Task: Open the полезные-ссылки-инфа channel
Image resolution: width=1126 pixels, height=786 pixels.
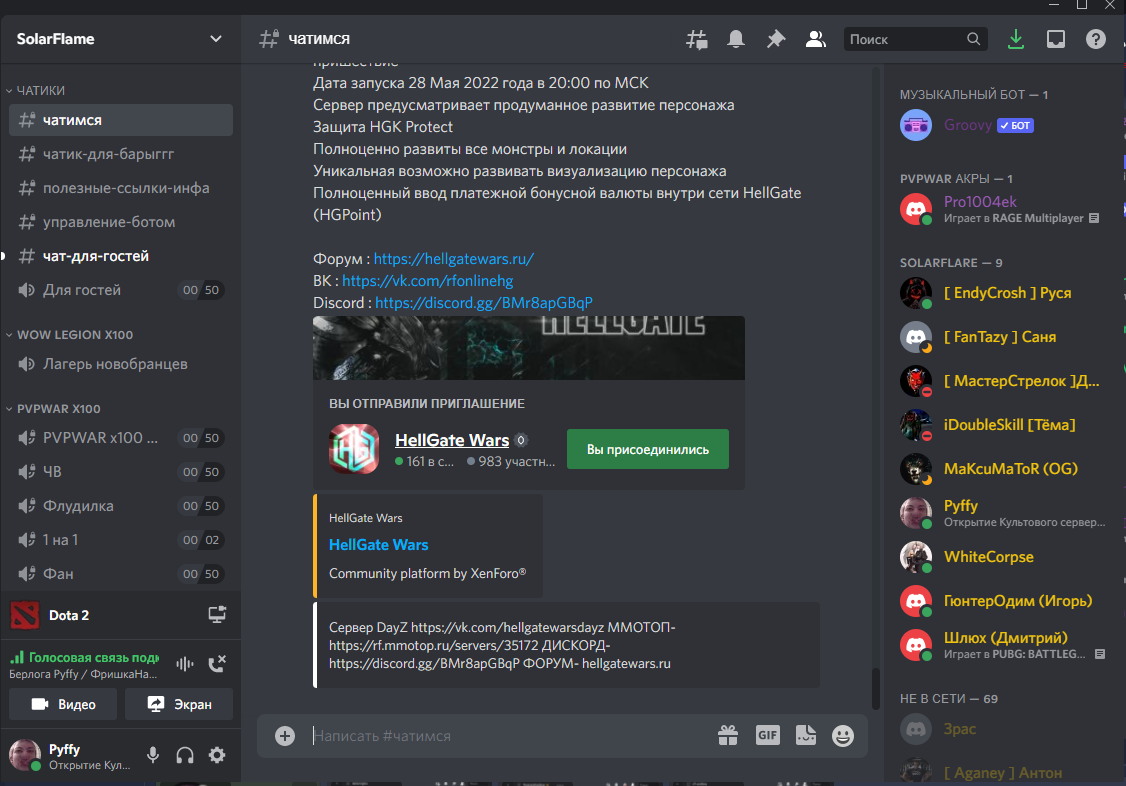Action: 121,188
